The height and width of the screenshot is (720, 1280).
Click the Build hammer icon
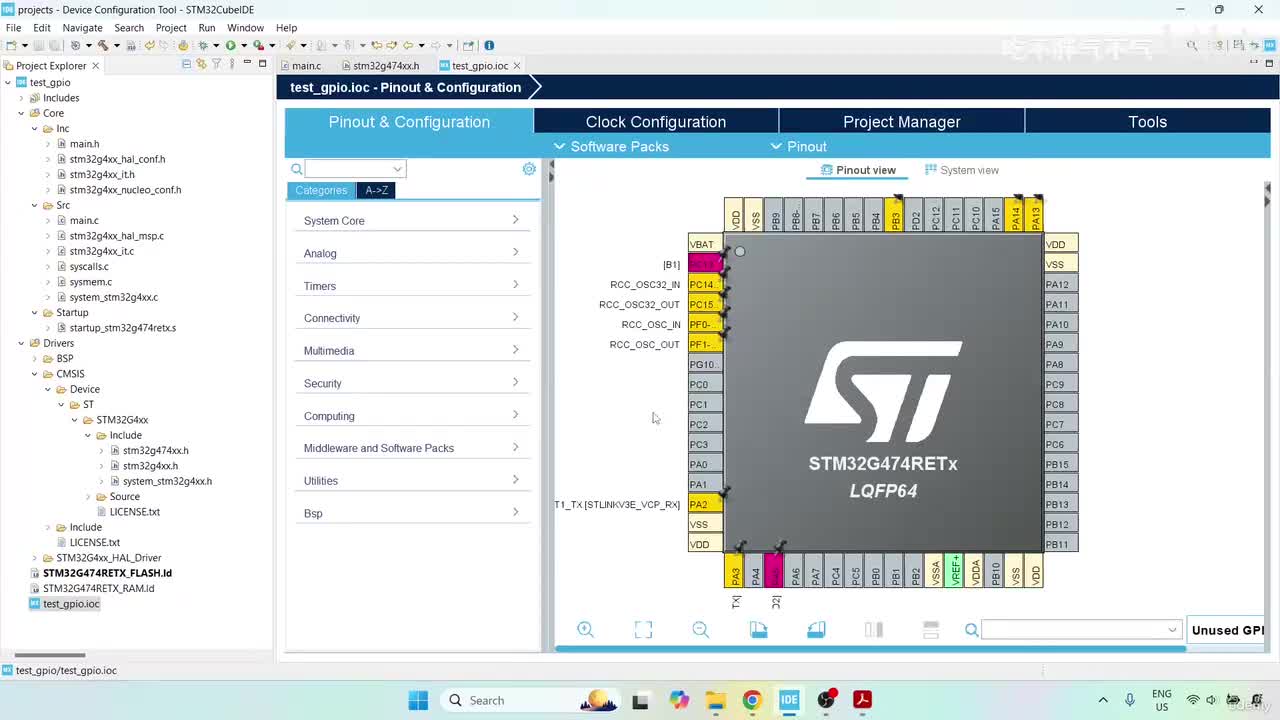click(102, 45)
